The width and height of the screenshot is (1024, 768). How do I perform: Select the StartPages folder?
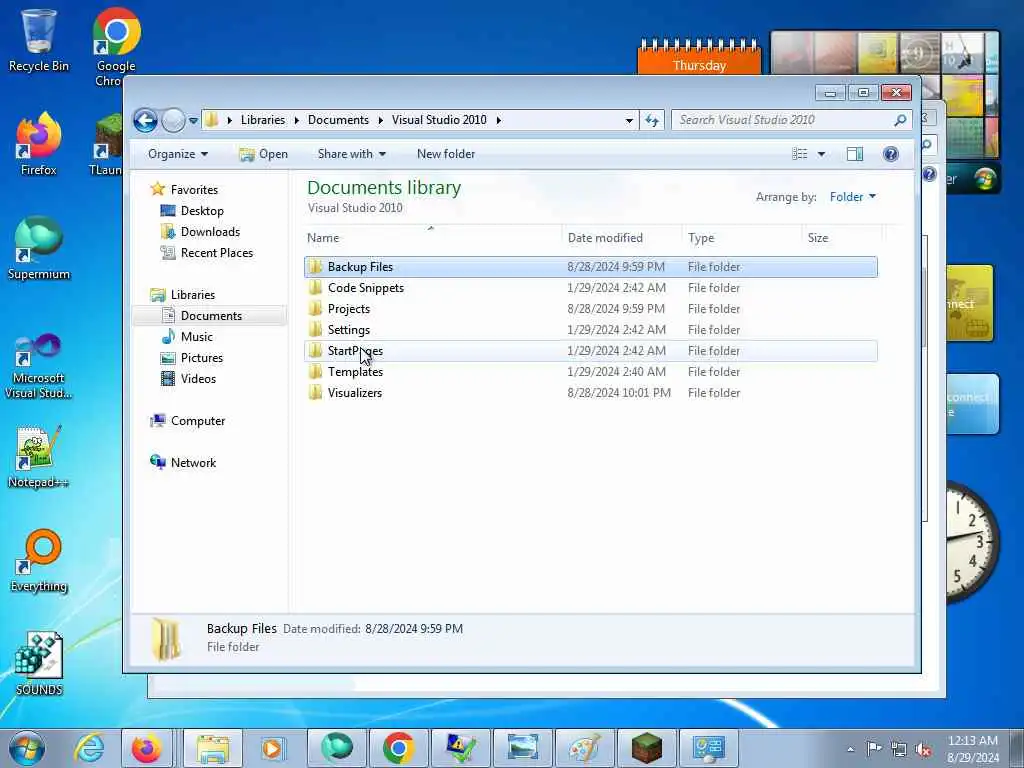point(590,351)
